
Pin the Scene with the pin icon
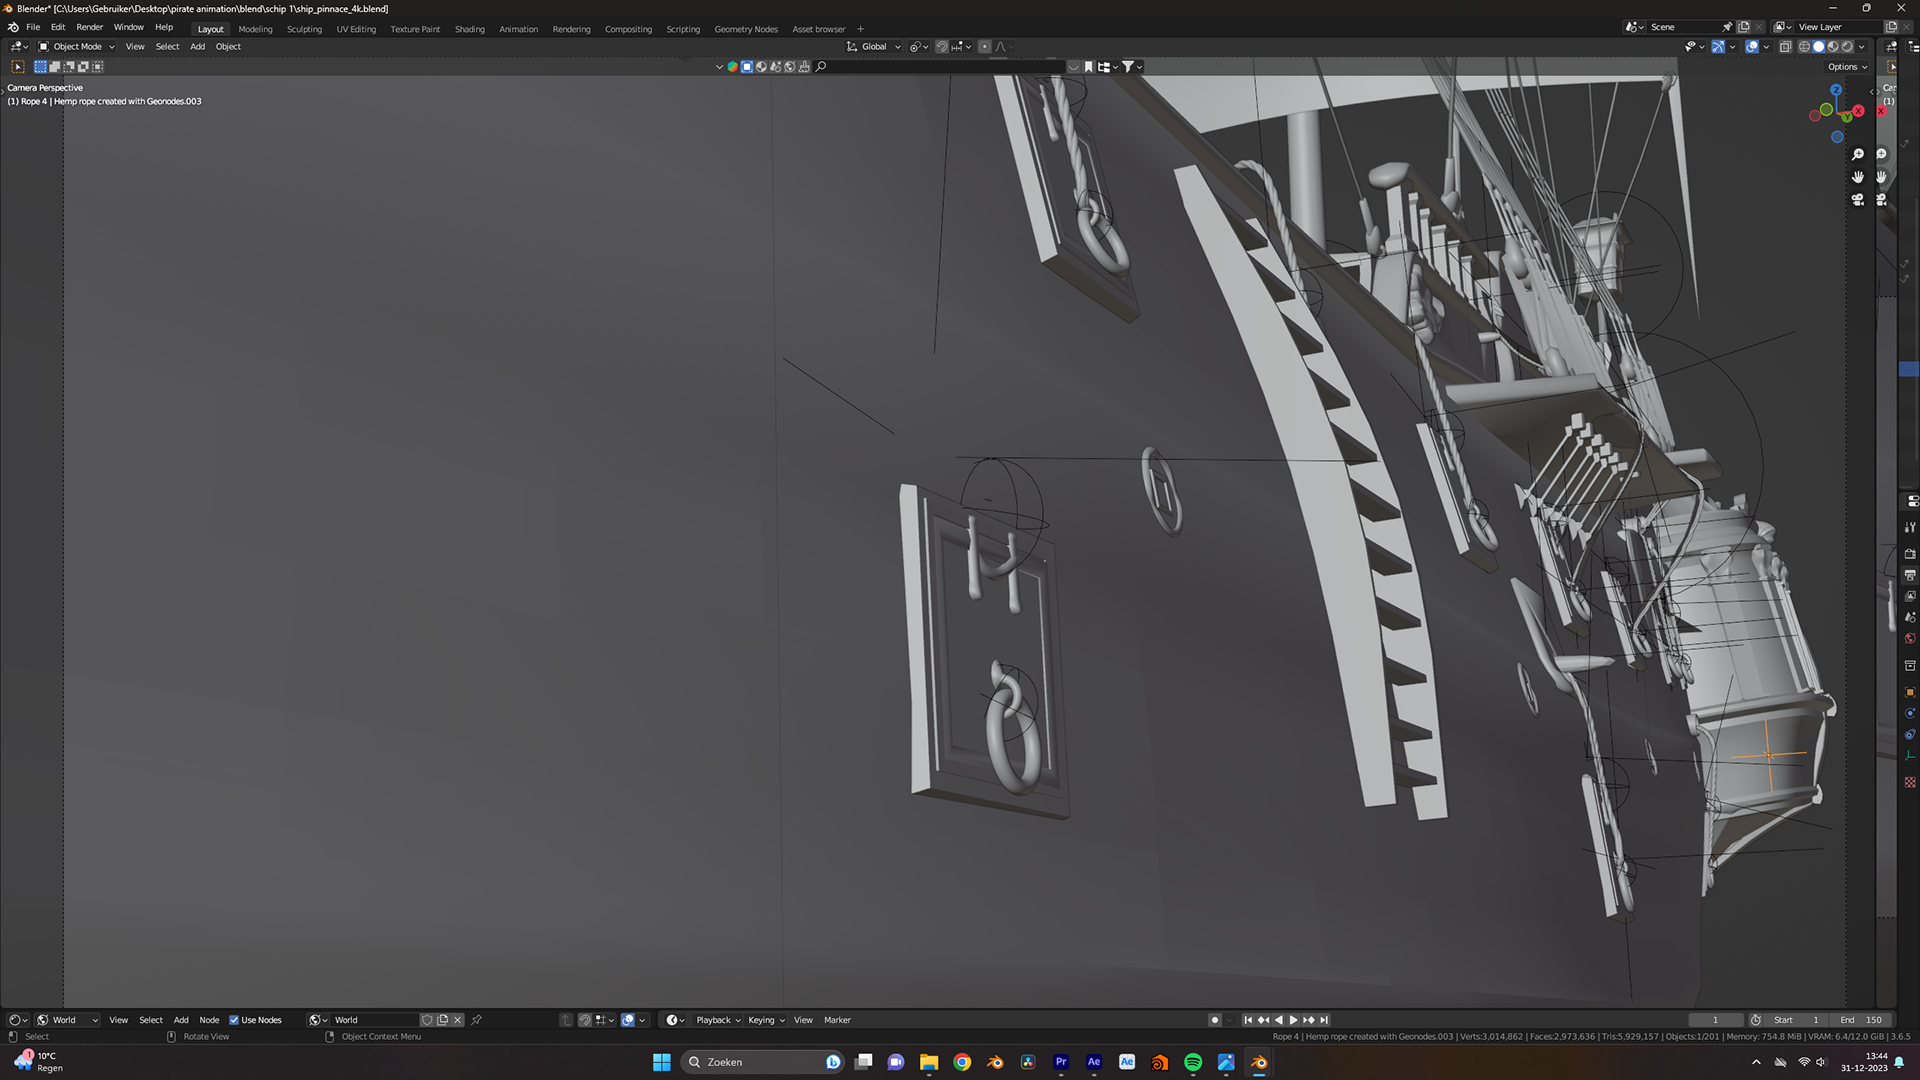[1727, 27]
